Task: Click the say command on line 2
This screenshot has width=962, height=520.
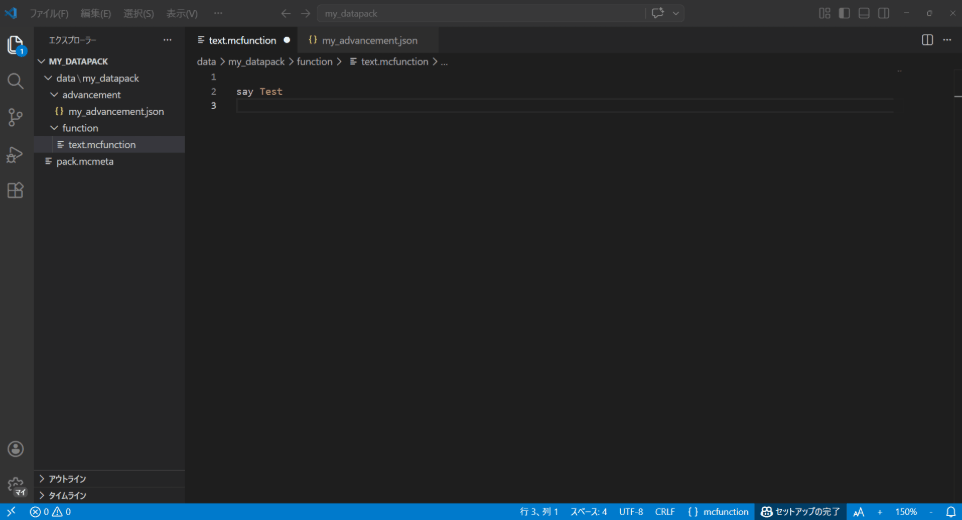Action: [x=245, y=91]
